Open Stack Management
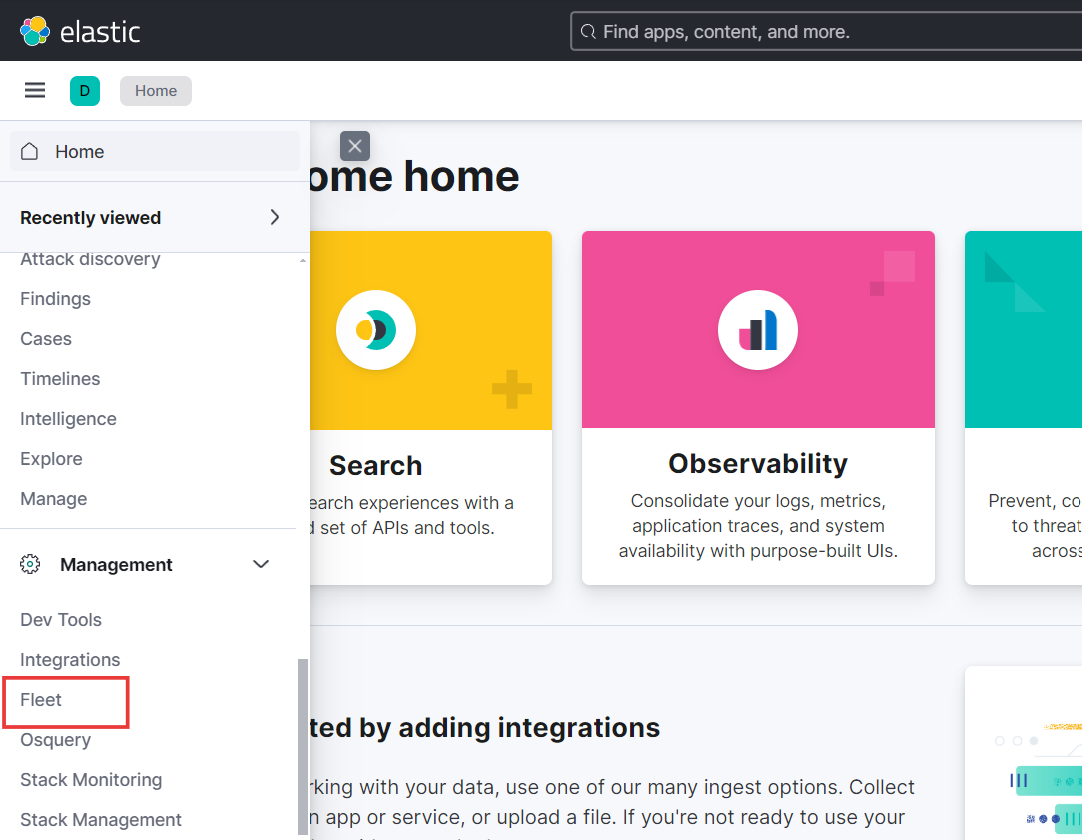Viewport: 1082px width, 840px height. click(x=101, y=820)
